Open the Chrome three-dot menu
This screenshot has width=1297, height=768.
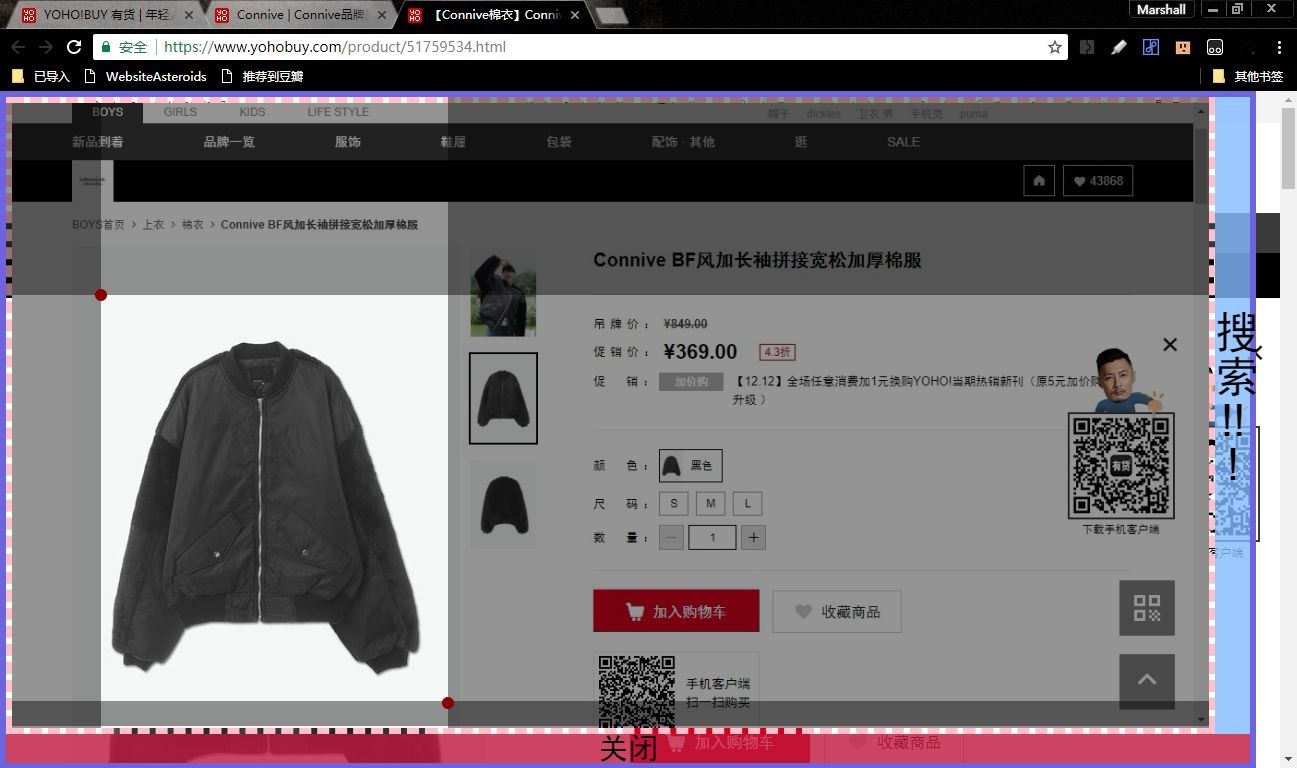pos(1279,47)
